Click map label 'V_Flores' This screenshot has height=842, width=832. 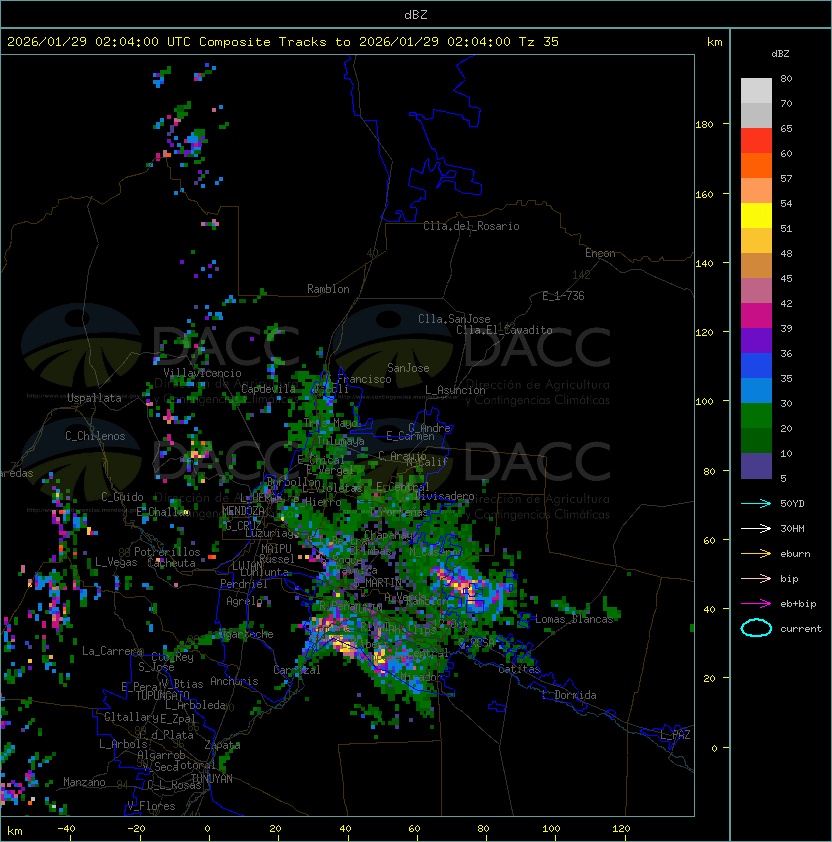point(151,806)
